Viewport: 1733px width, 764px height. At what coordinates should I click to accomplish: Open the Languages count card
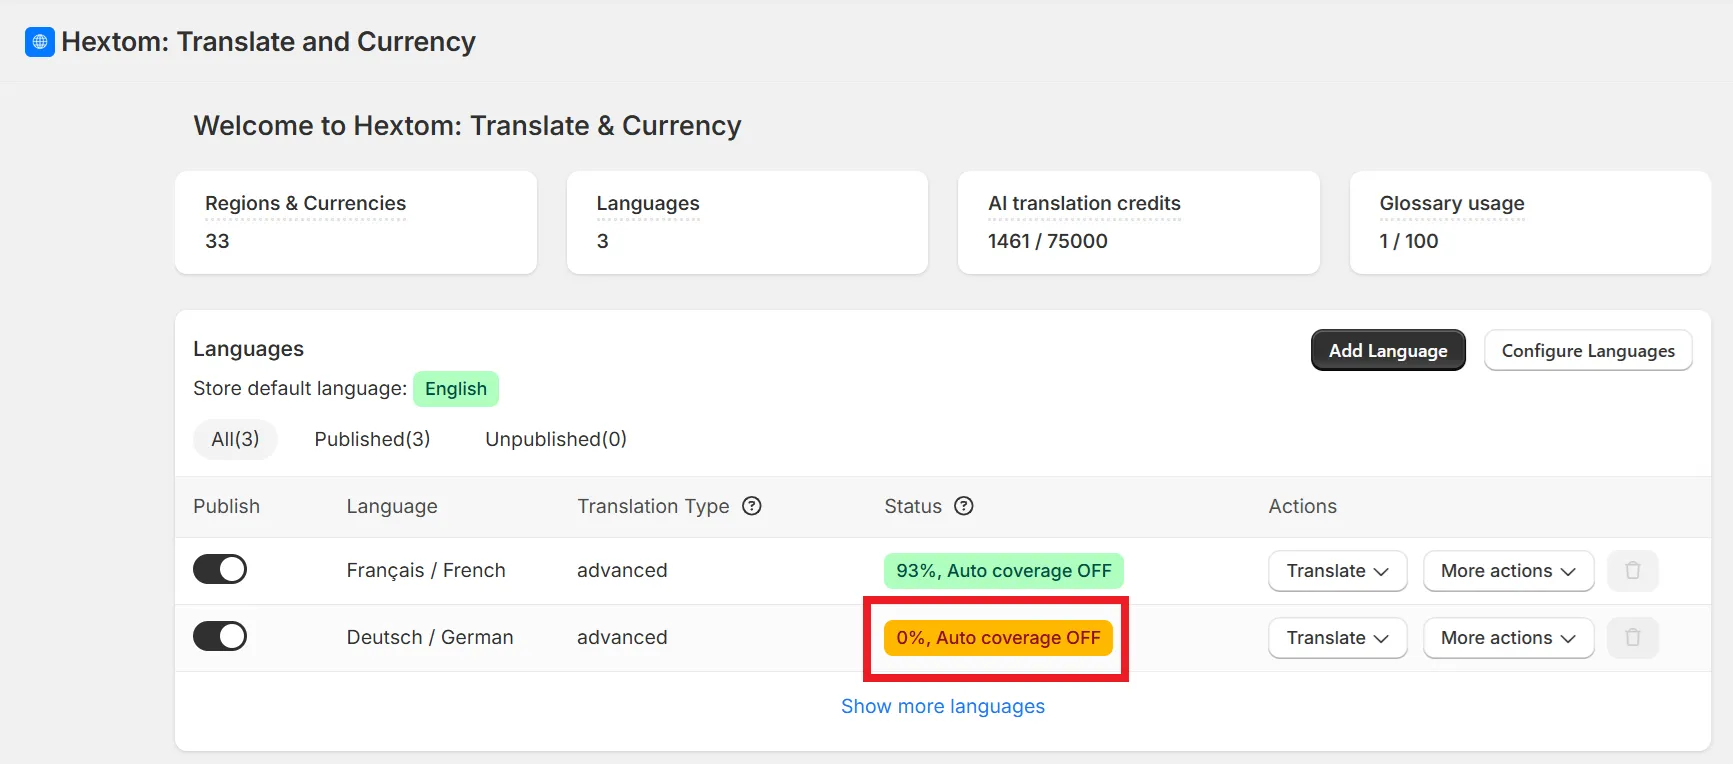point(747,222)
